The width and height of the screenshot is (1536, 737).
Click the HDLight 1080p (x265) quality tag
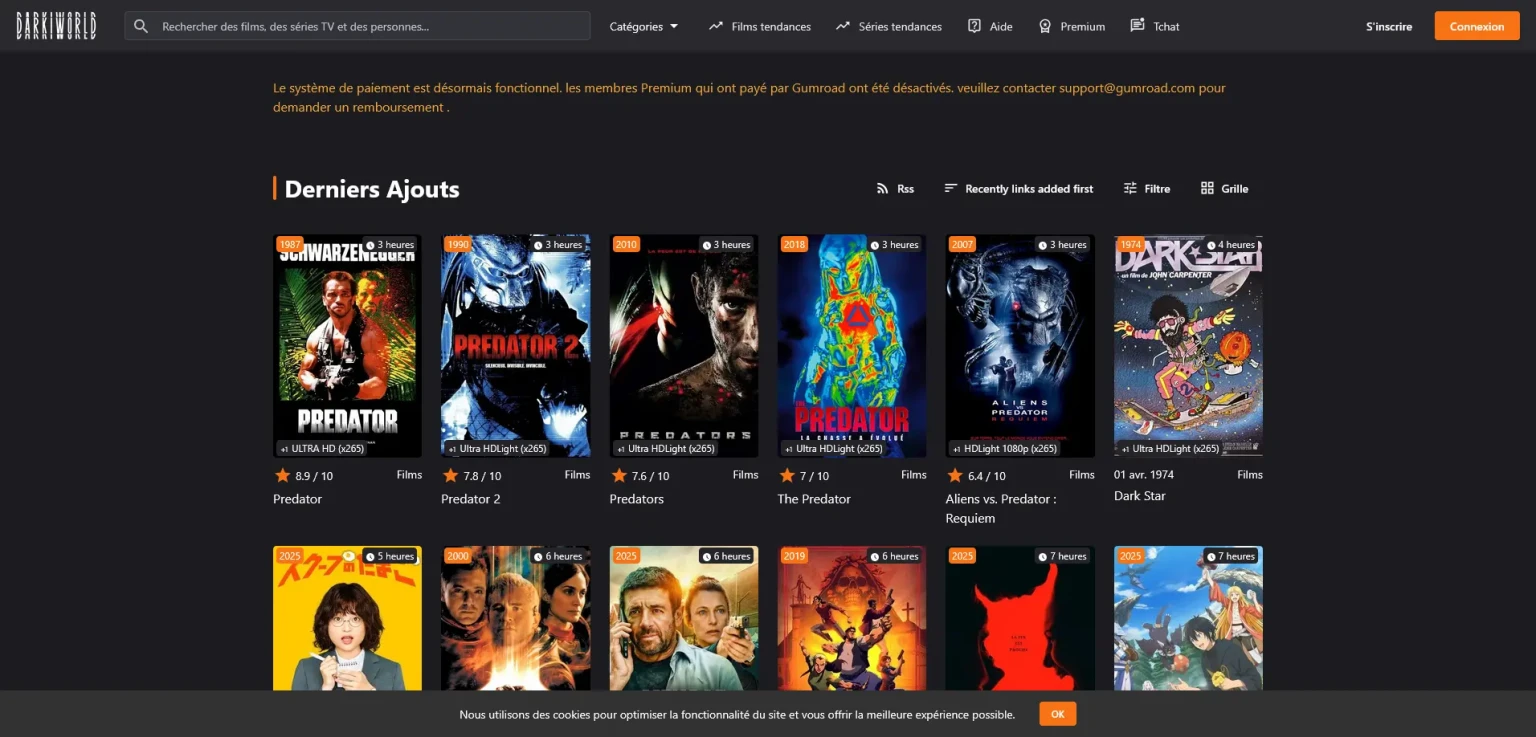point(1005,449)
